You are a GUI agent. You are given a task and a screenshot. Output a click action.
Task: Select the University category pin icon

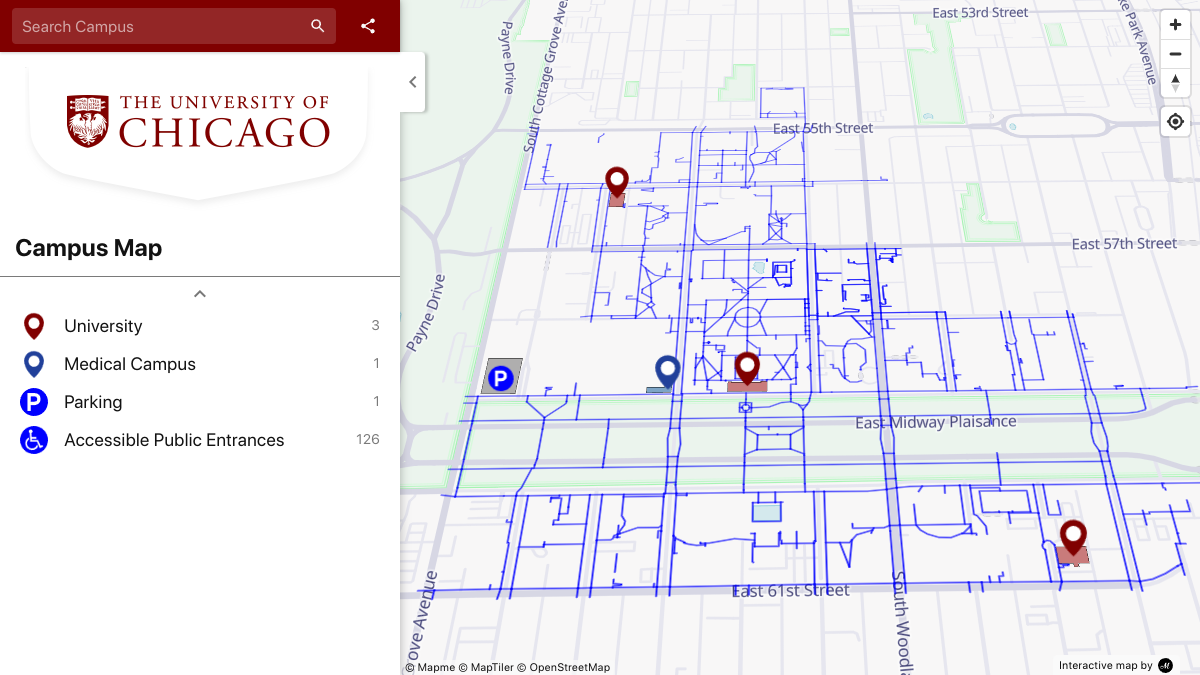(34, 326)
